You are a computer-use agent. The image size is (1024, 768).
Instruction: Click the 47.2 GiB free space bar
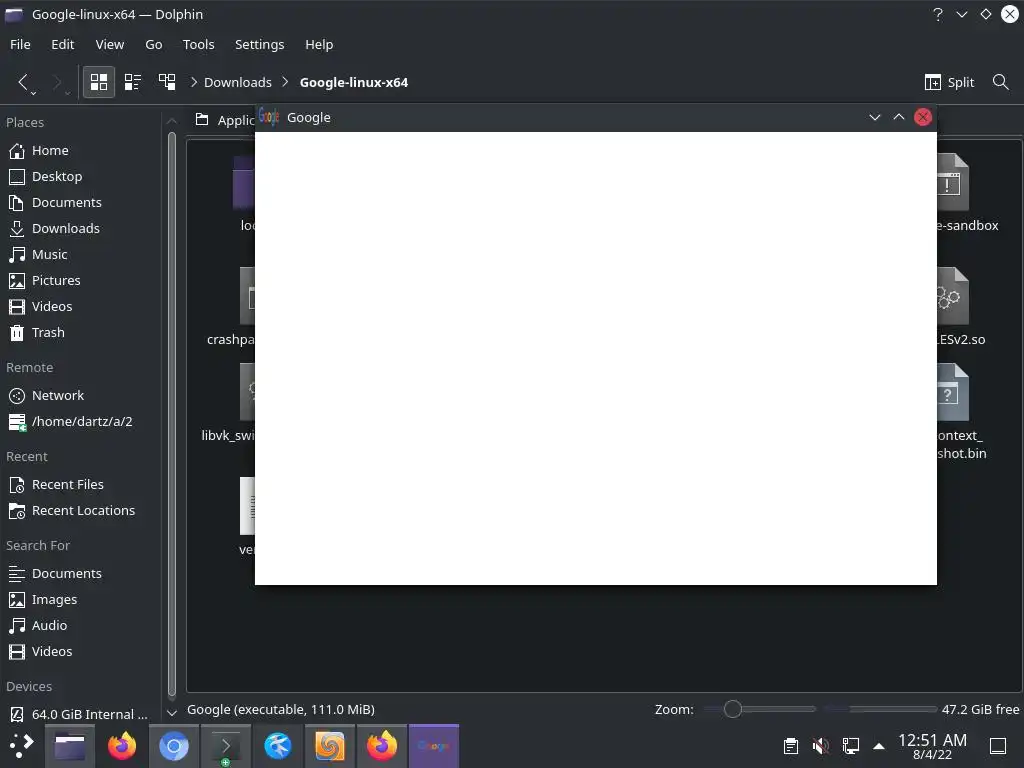[x=880, y=709]
